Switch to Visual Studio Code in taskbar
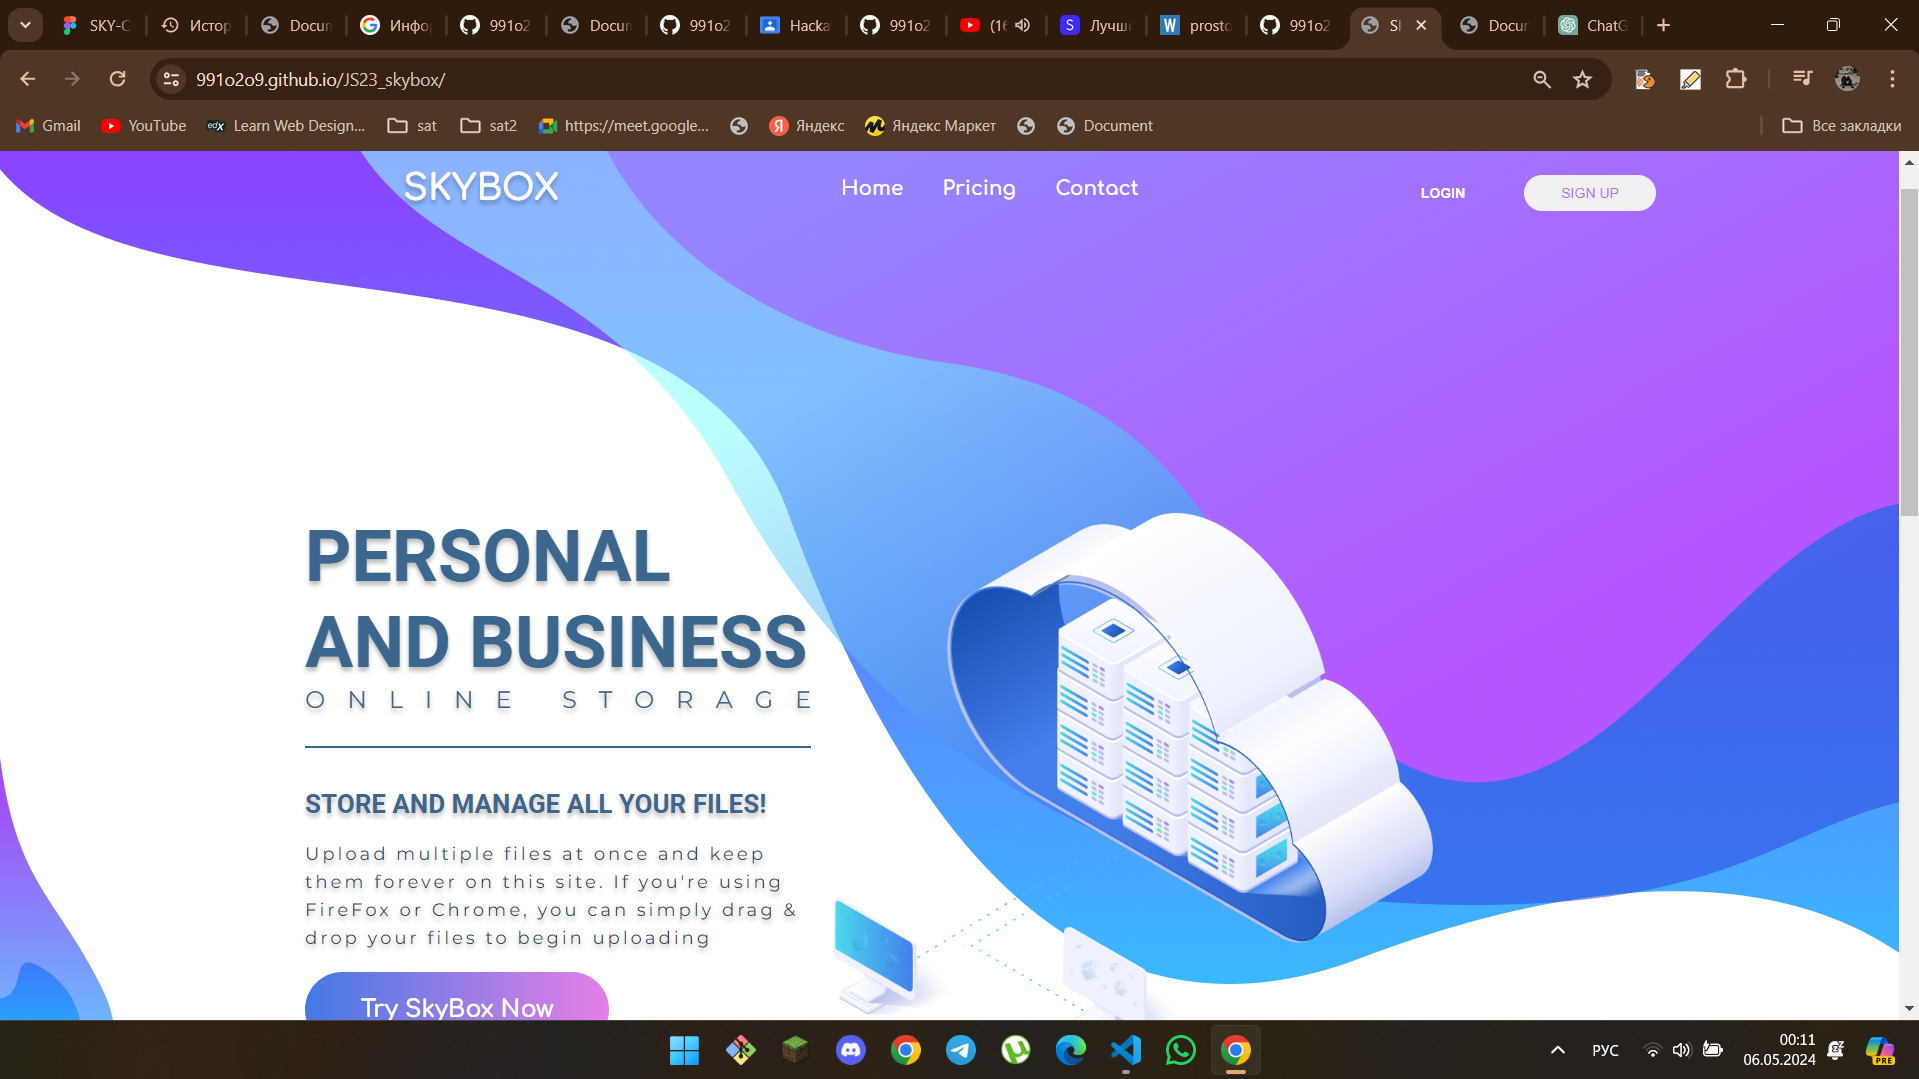Image resolution: width=1919 pixels, height=1079 pixels. click(1126, 1050)
